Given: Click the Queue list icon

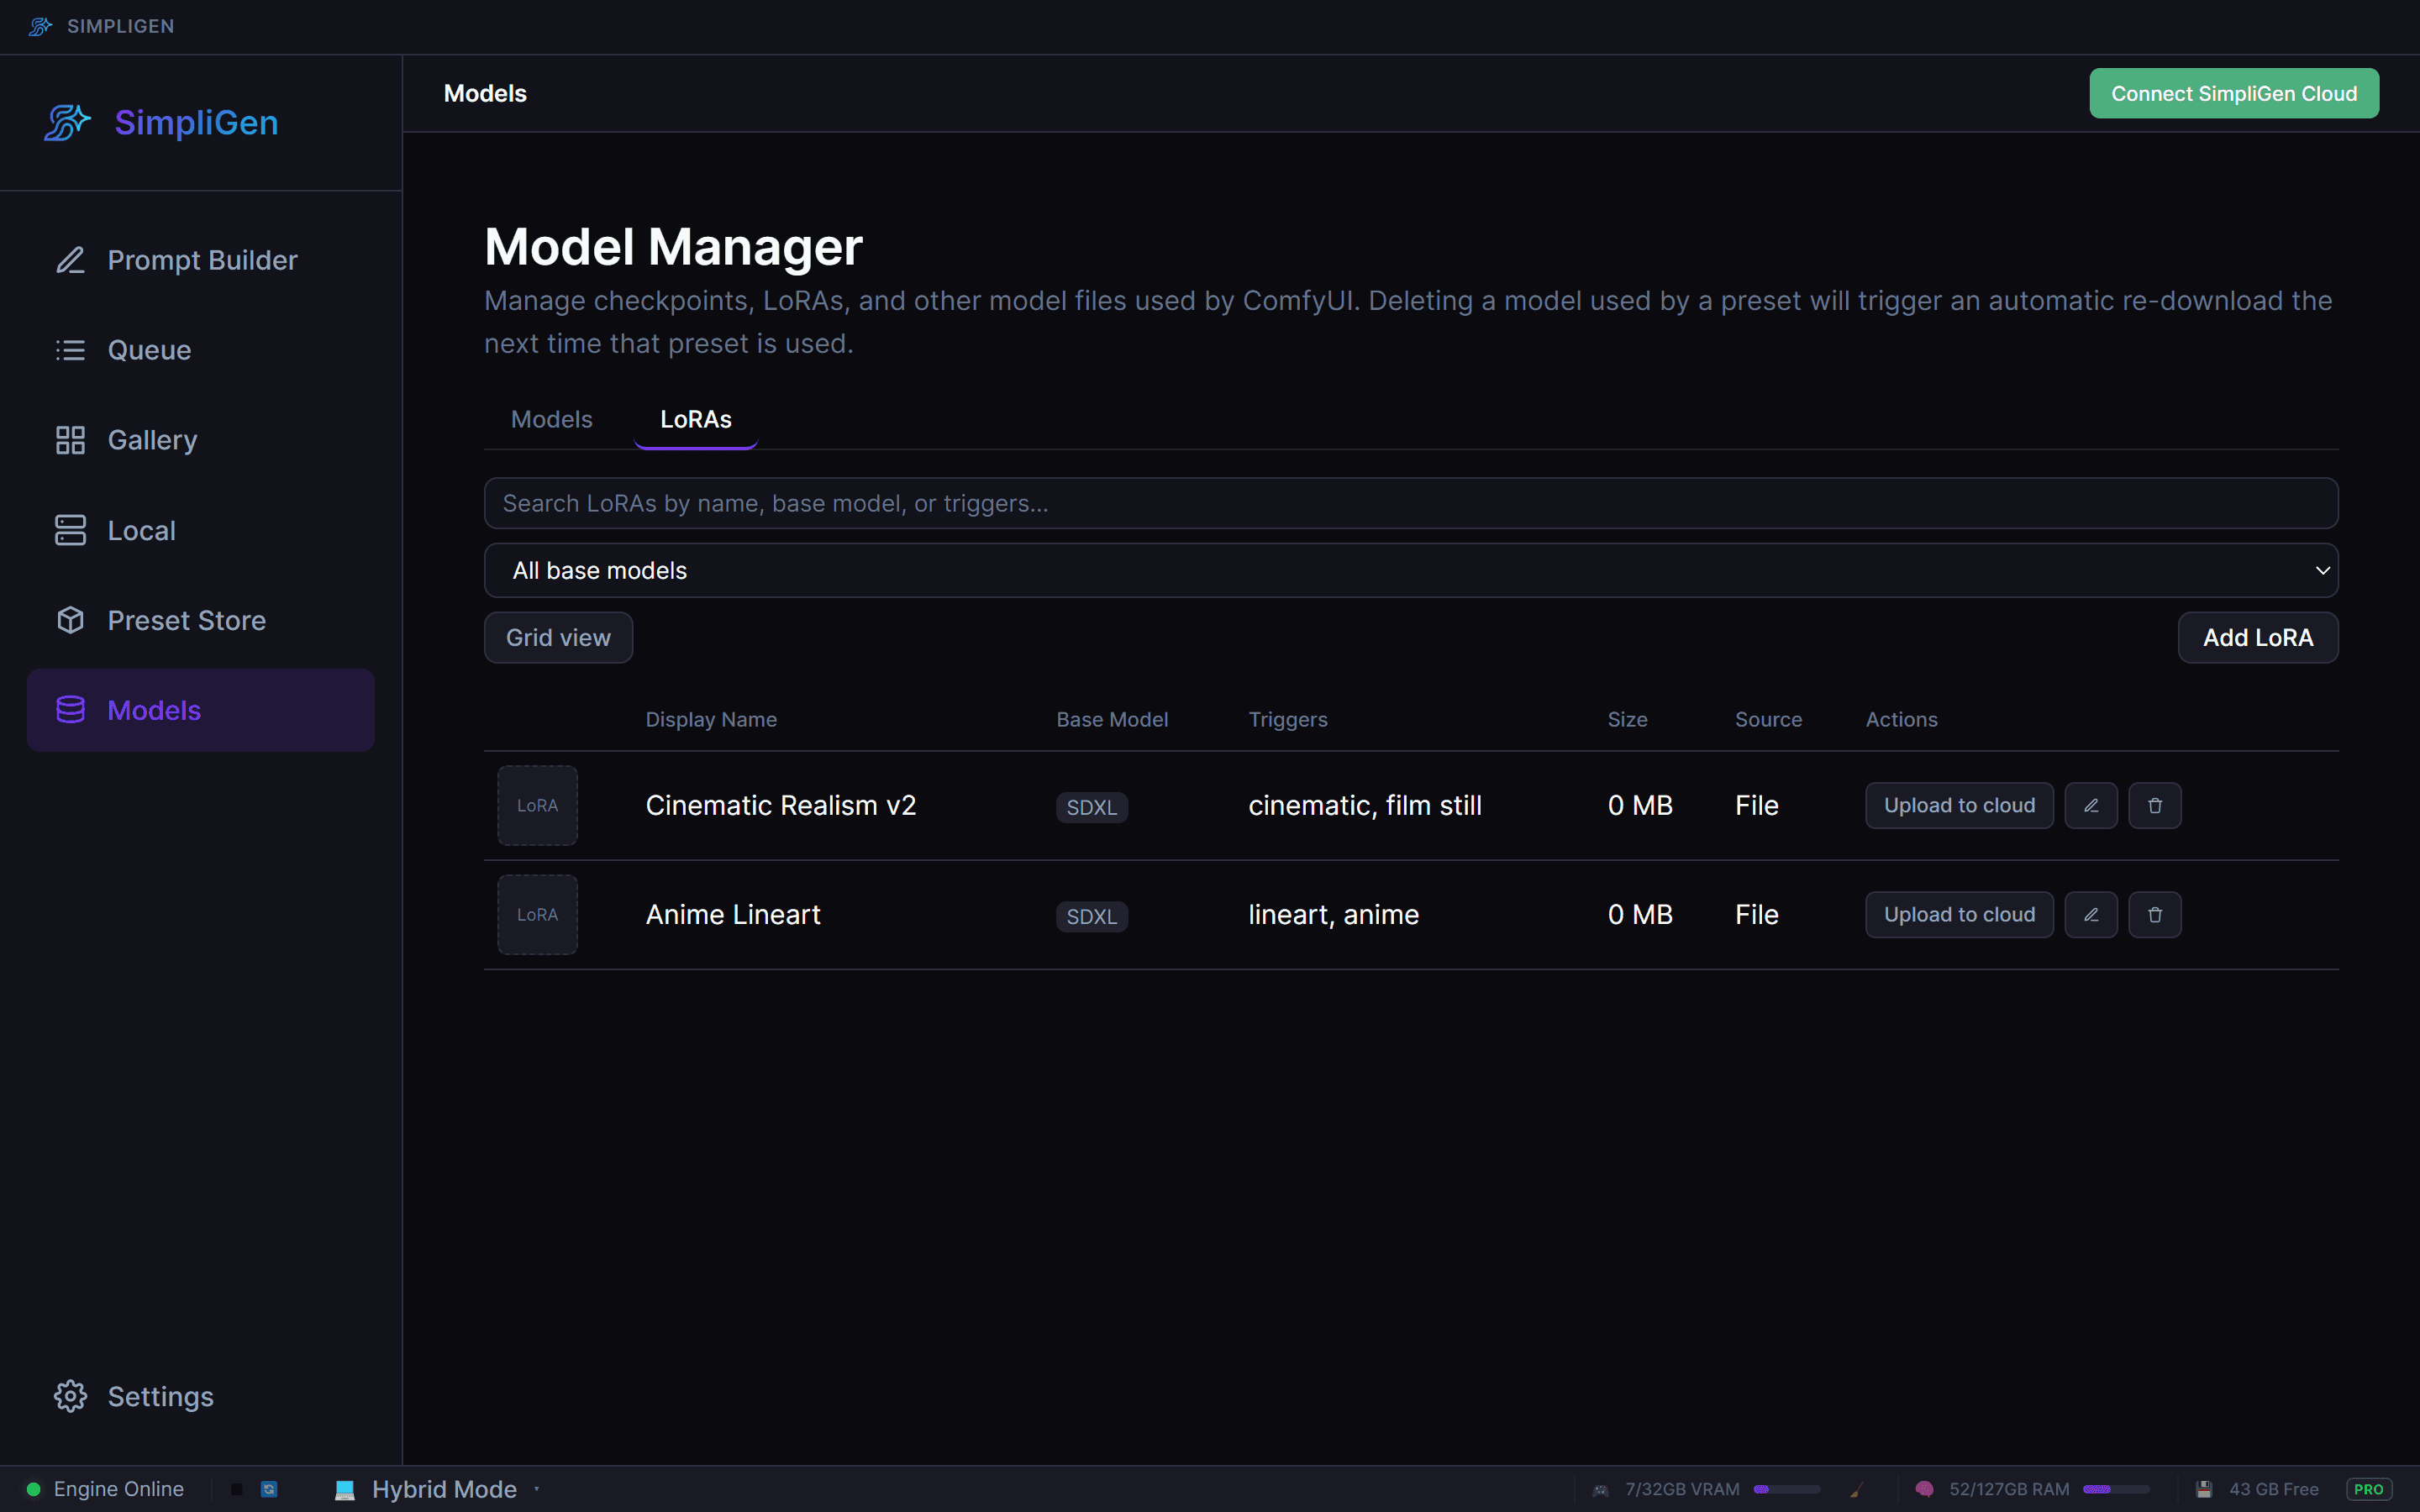Looking at the screenshot, I should 70,350.
